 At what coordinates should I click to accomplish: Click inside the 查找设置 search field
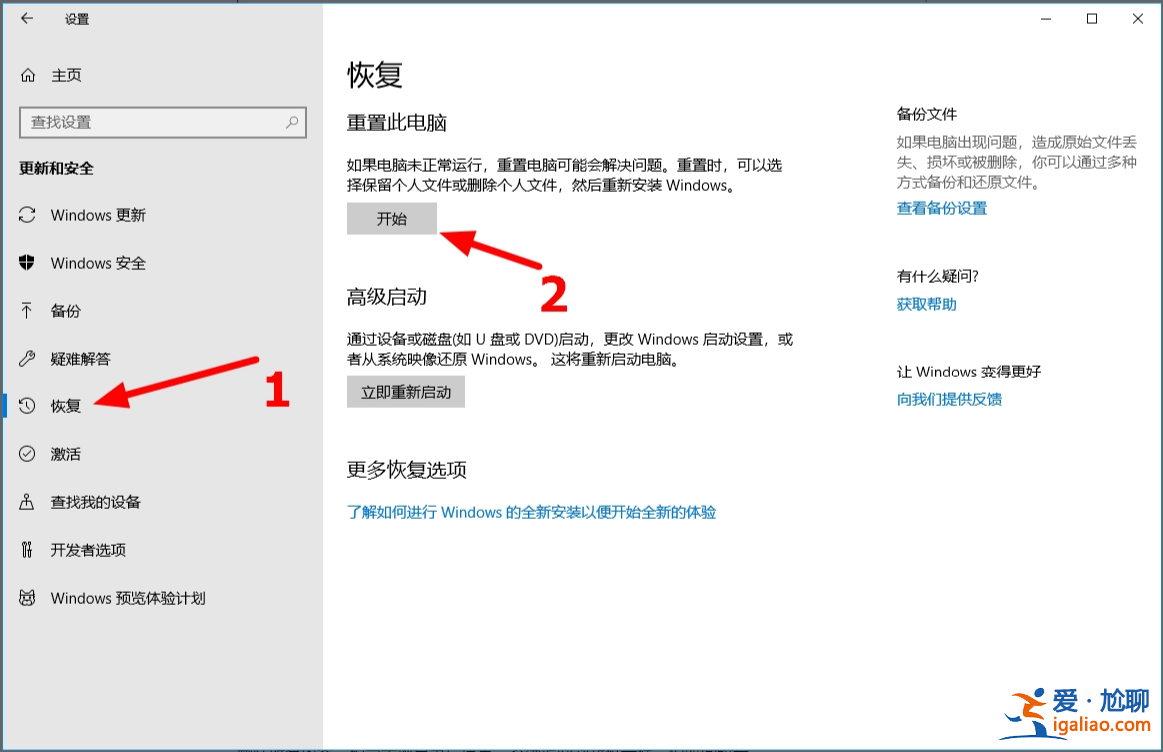coord(150,122)
